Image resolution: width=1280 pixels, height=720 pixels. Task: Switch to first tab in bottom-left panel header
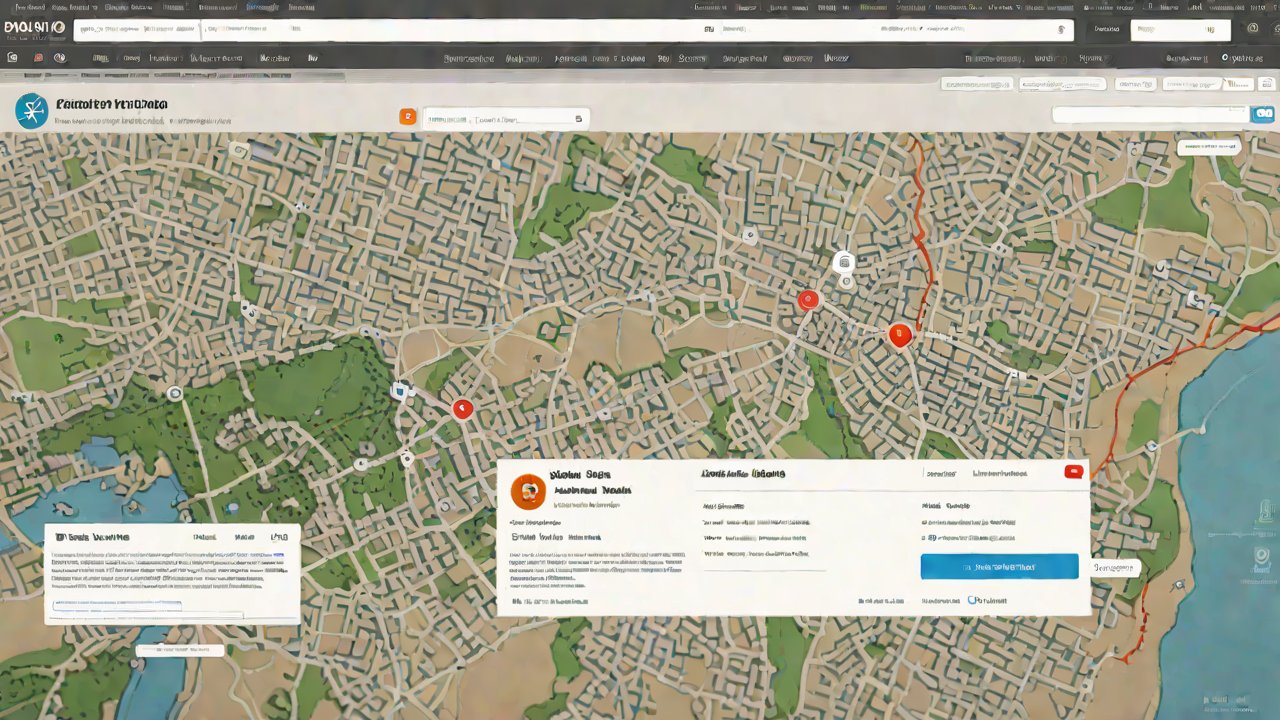tap(203, 537)
